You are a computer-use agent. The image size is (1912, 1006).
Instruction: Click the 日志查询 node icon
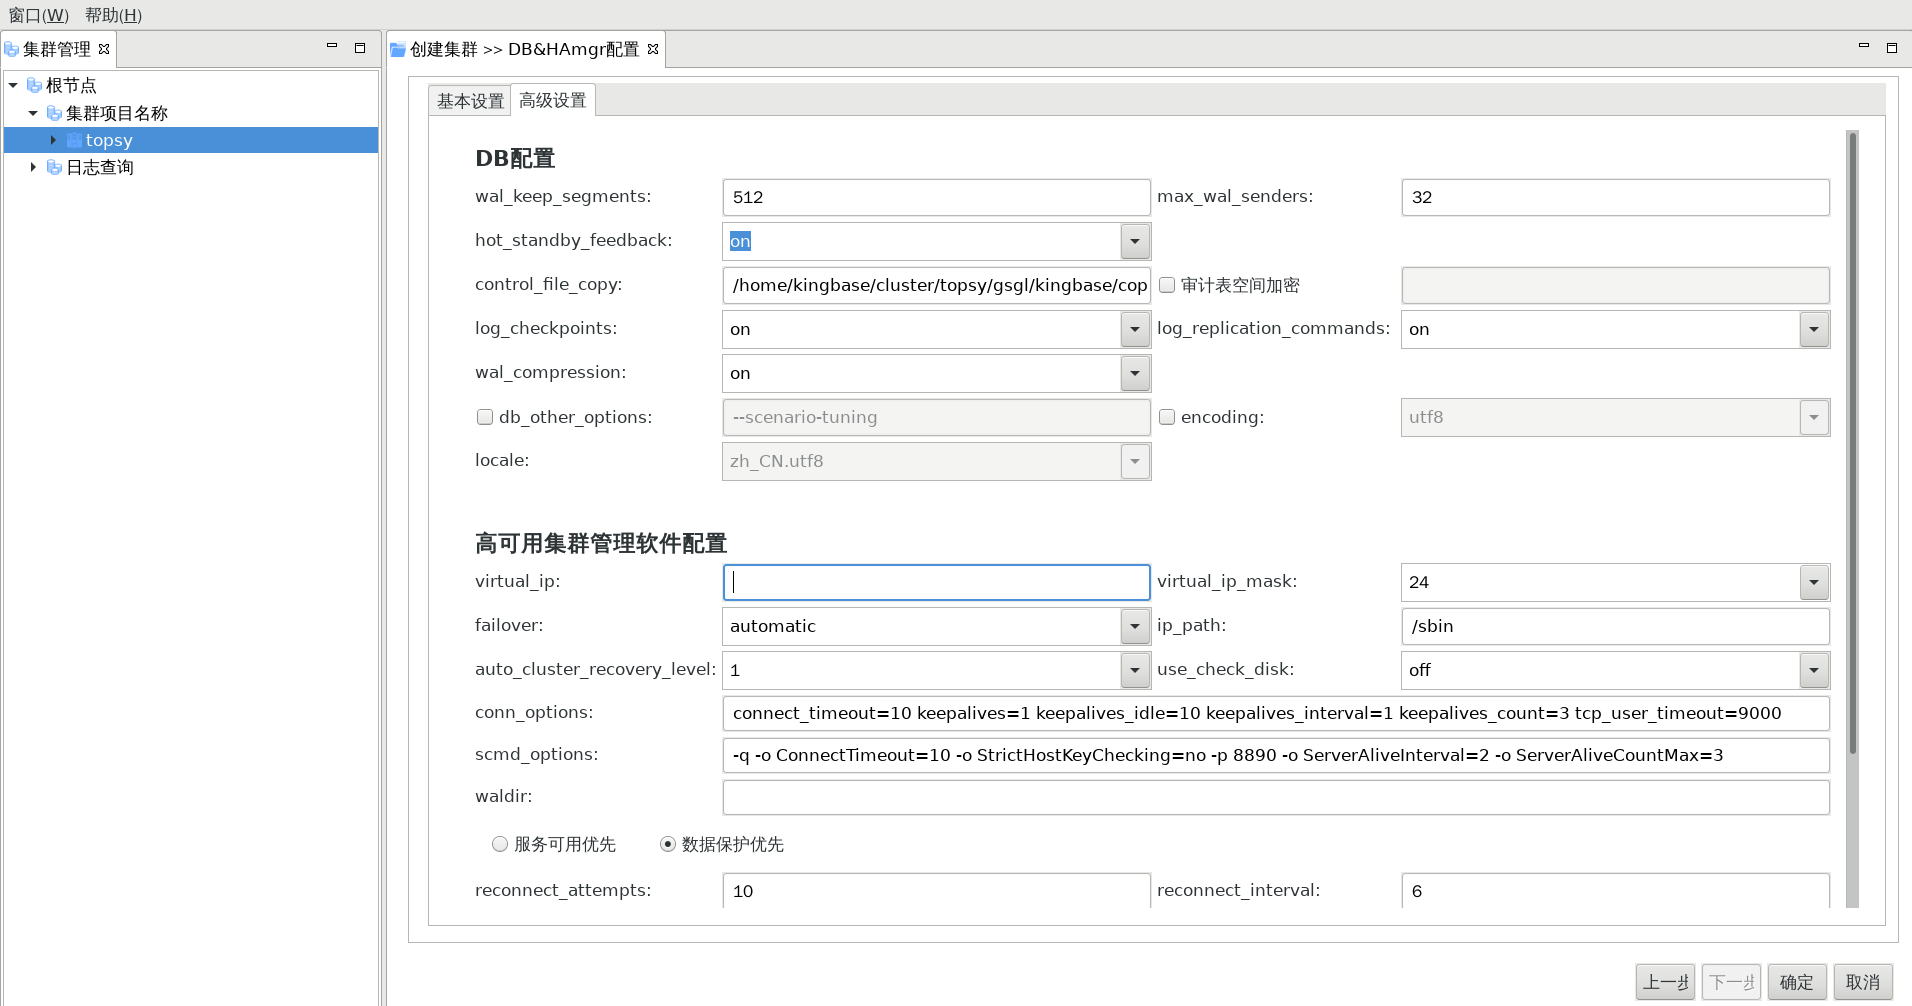(54, 168)
